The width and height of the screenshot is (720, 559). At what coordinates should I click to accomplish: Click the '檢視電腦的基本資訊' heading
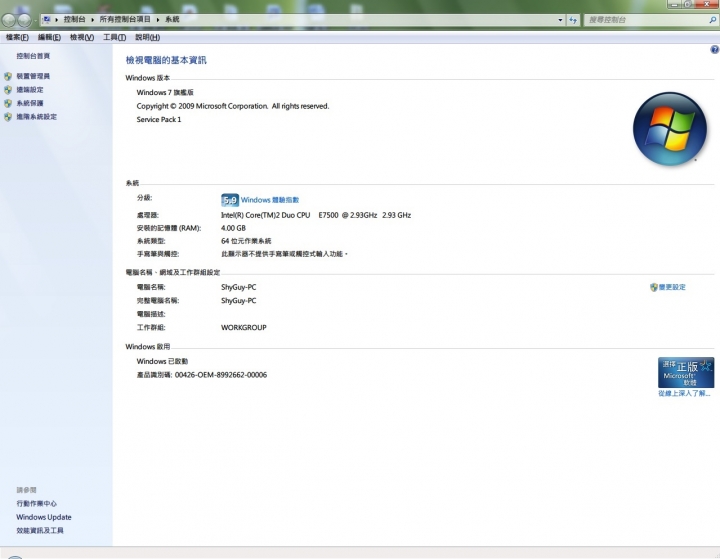166,60
